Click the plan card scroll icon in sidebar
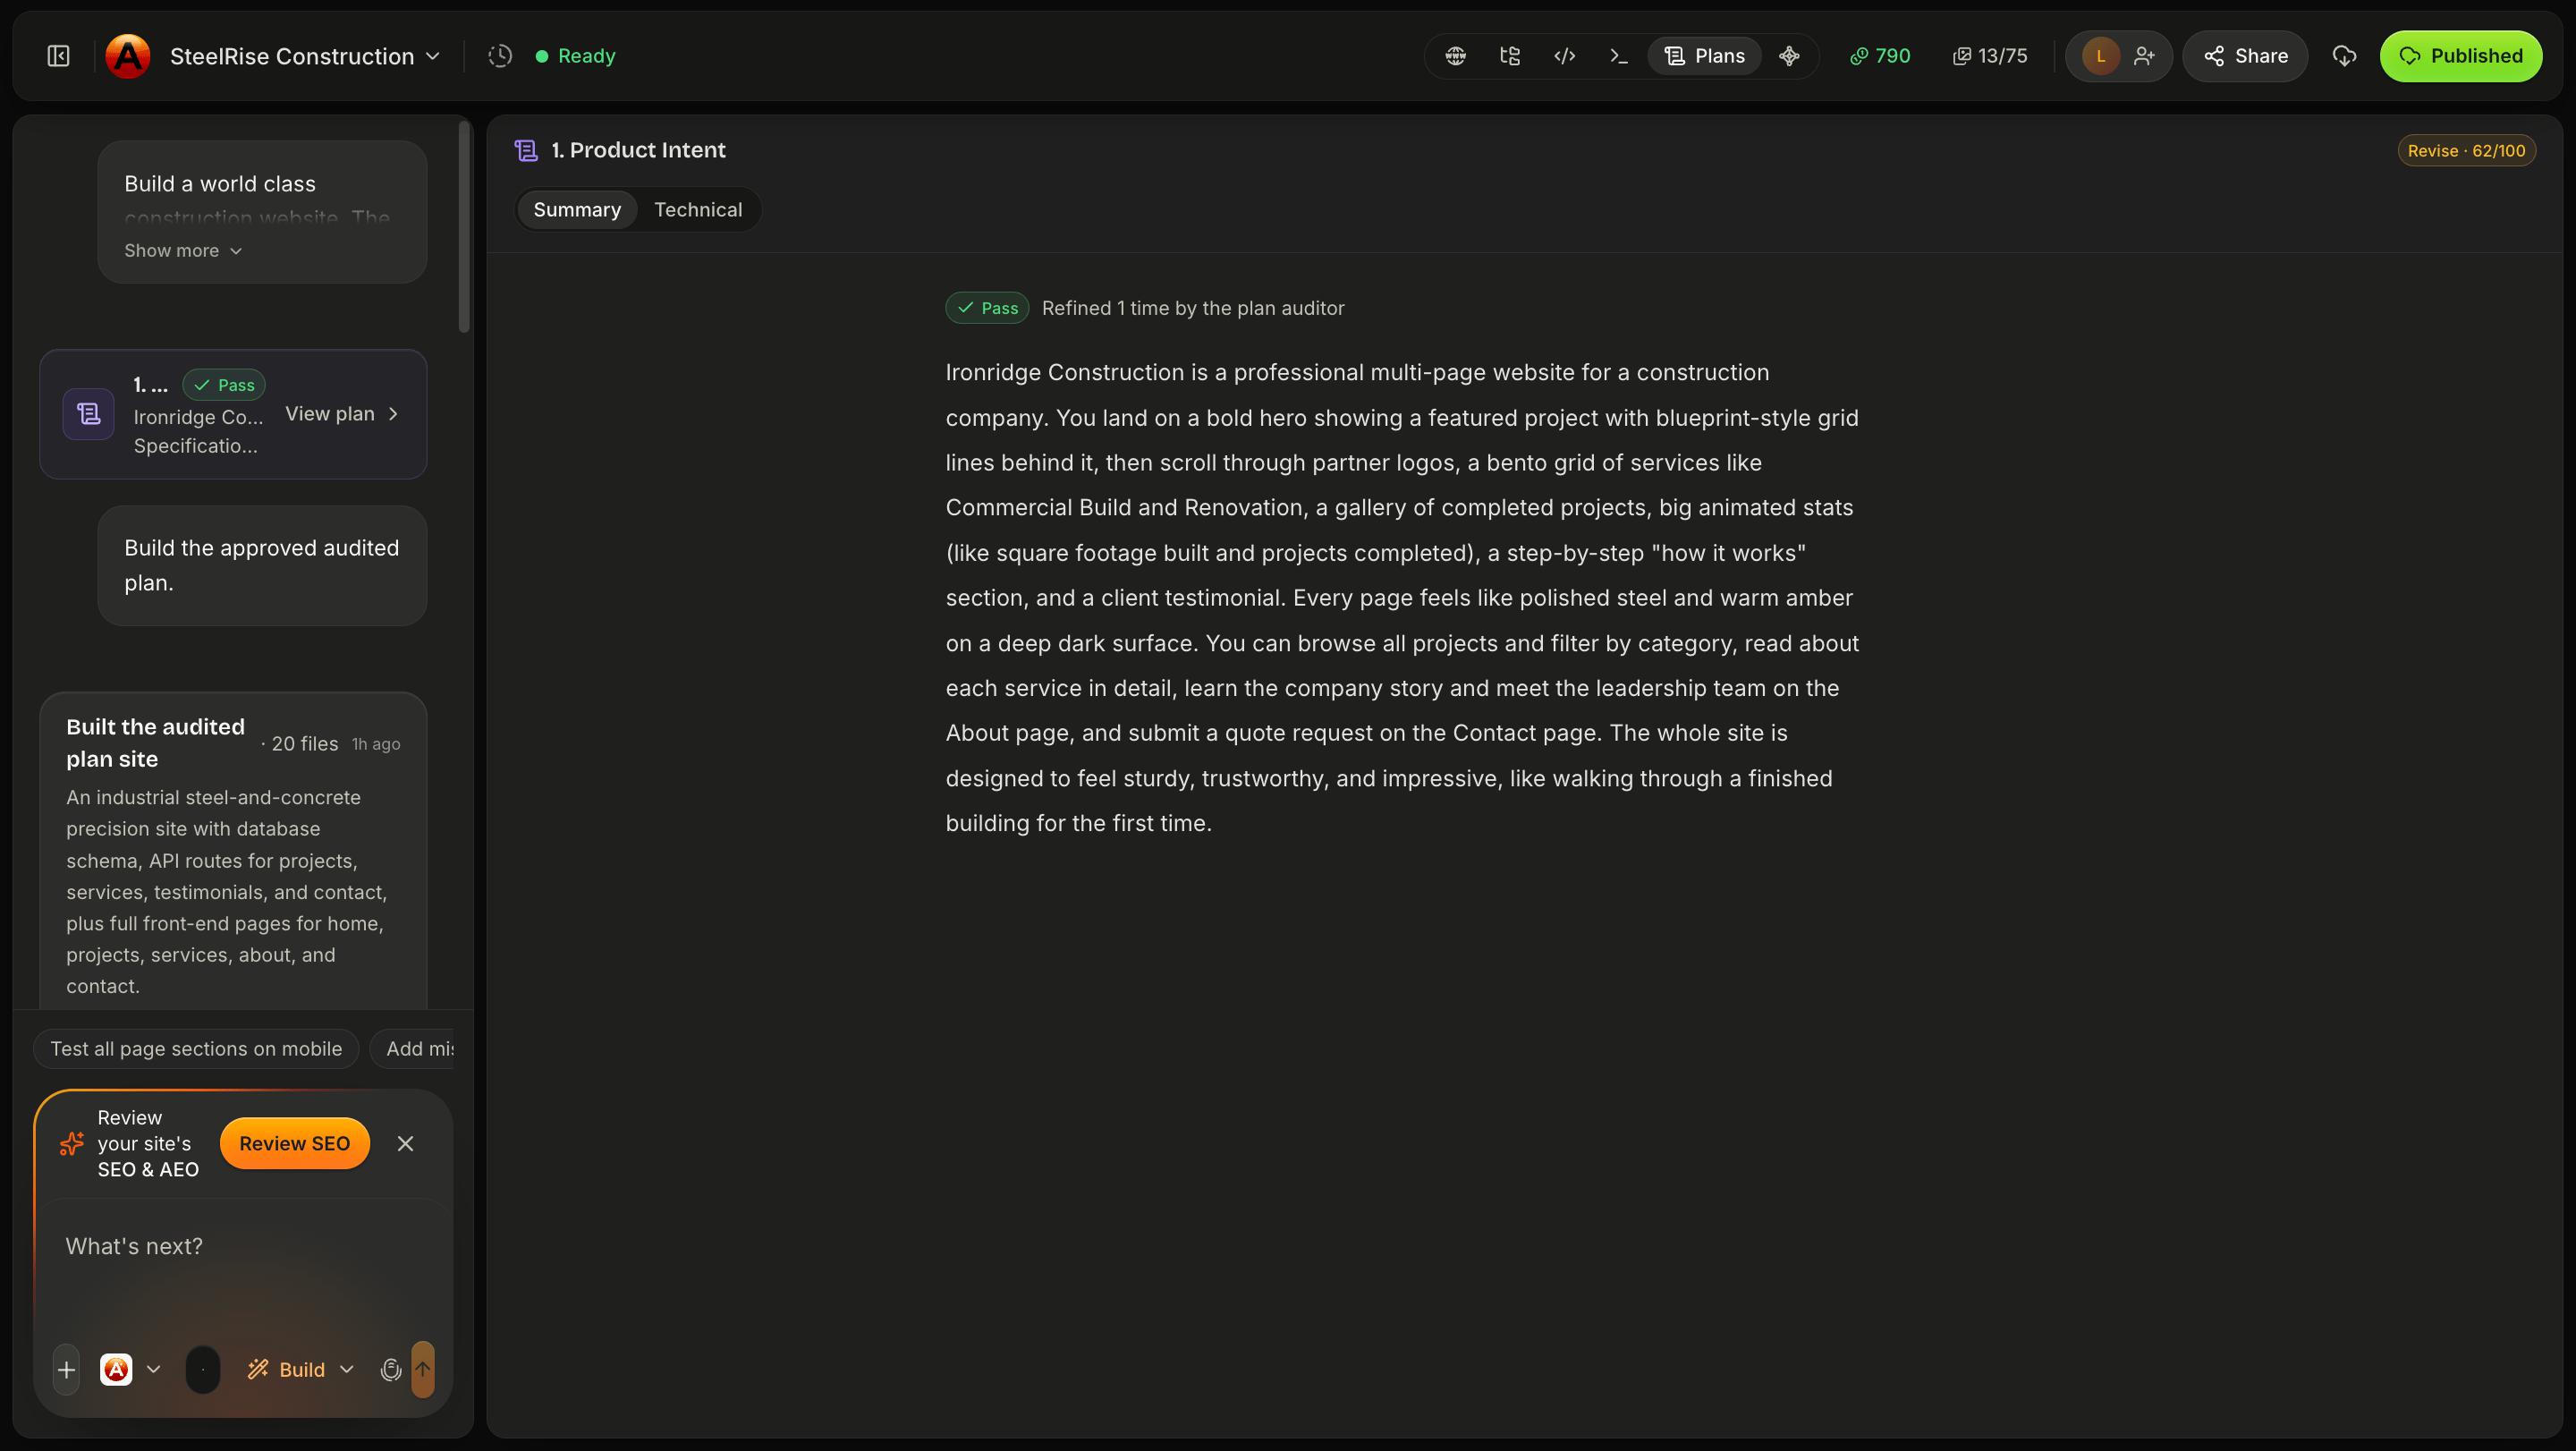Screen dimensions: 2576x1451 (89, 414)
